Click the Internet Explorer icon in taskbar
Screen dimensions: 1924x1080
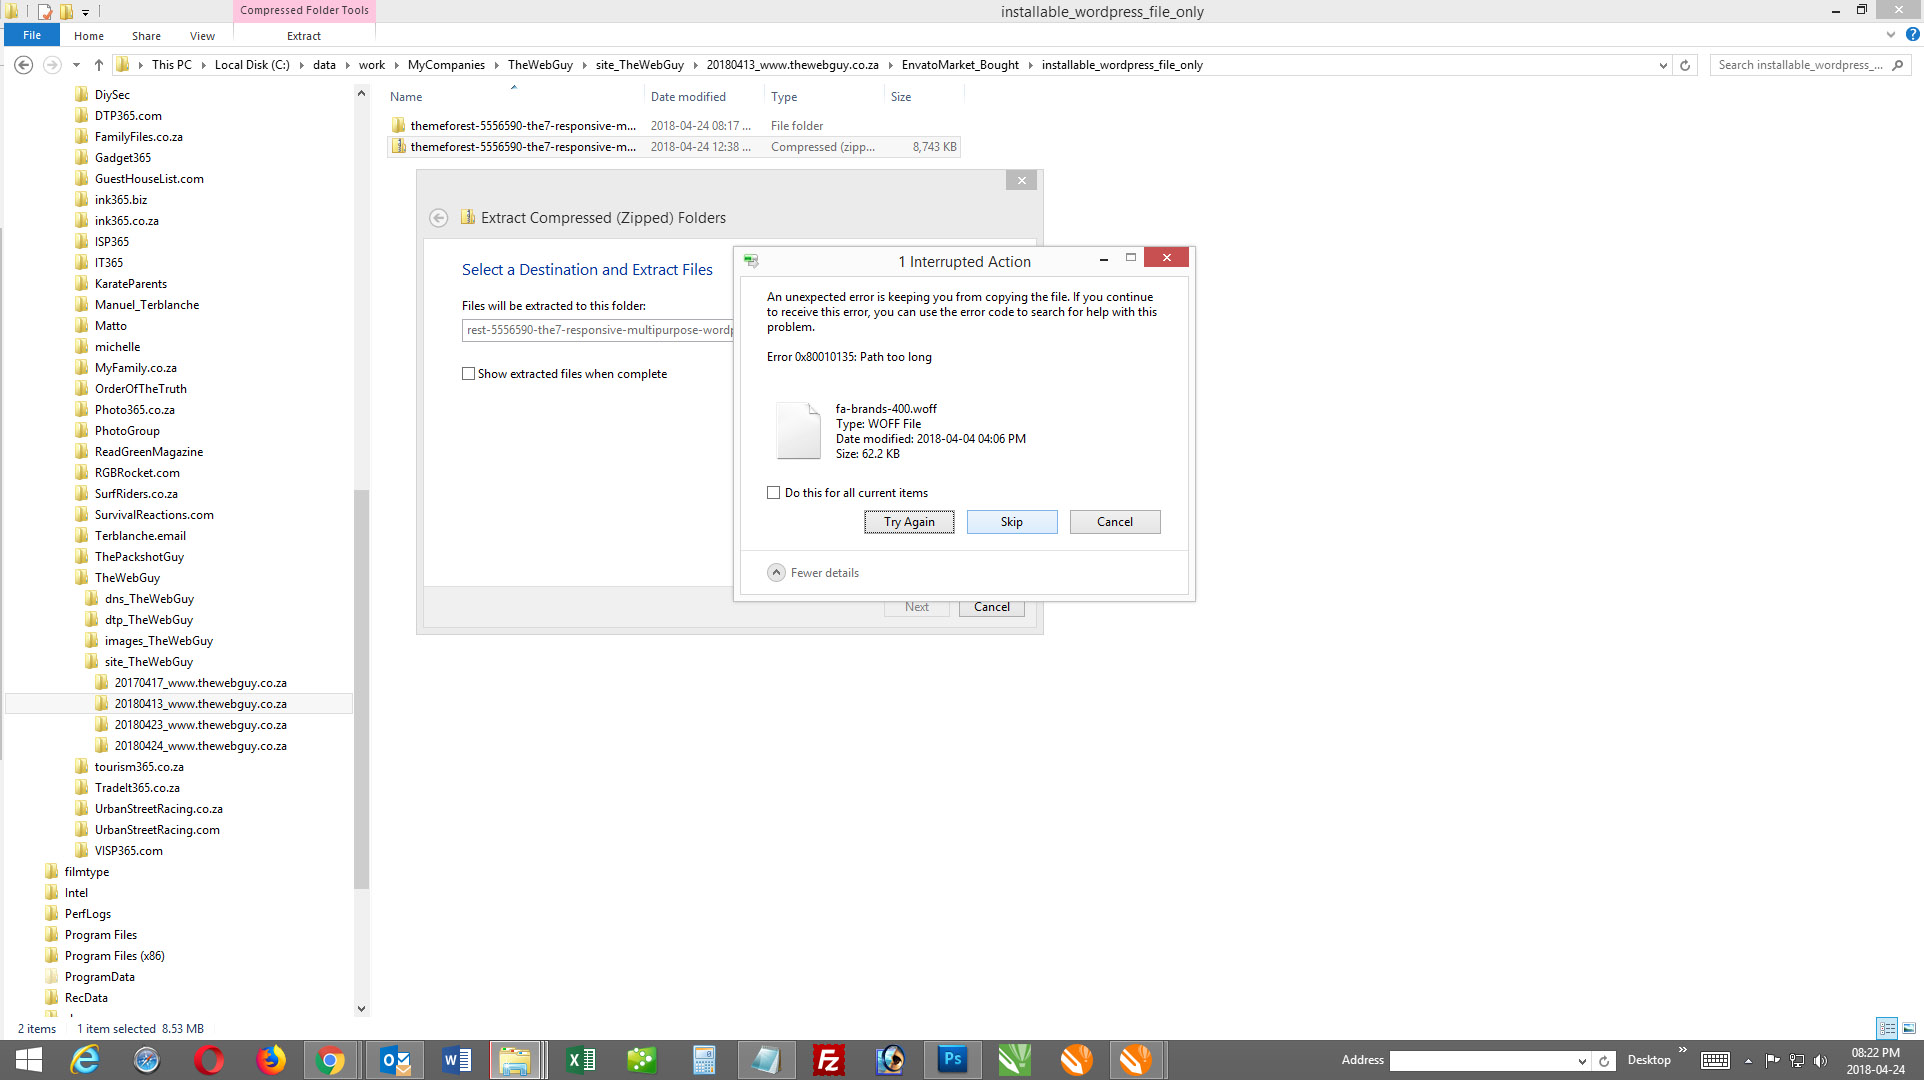click(x=85, y=1059)
